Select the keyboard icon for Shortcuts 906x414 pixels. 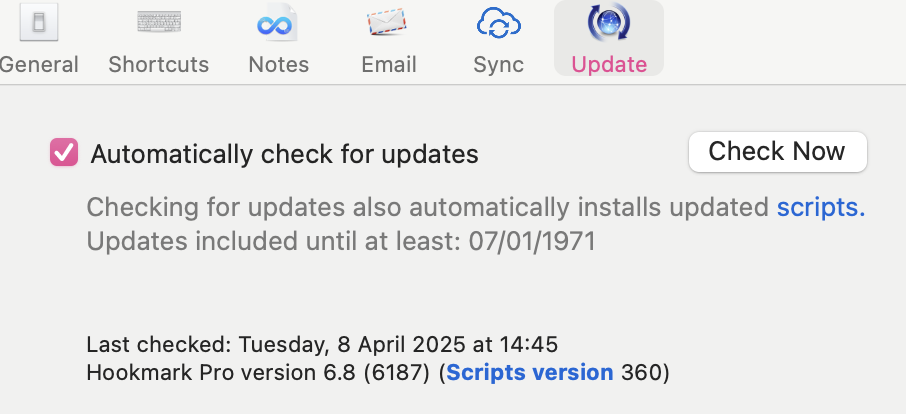coord(159,22)
